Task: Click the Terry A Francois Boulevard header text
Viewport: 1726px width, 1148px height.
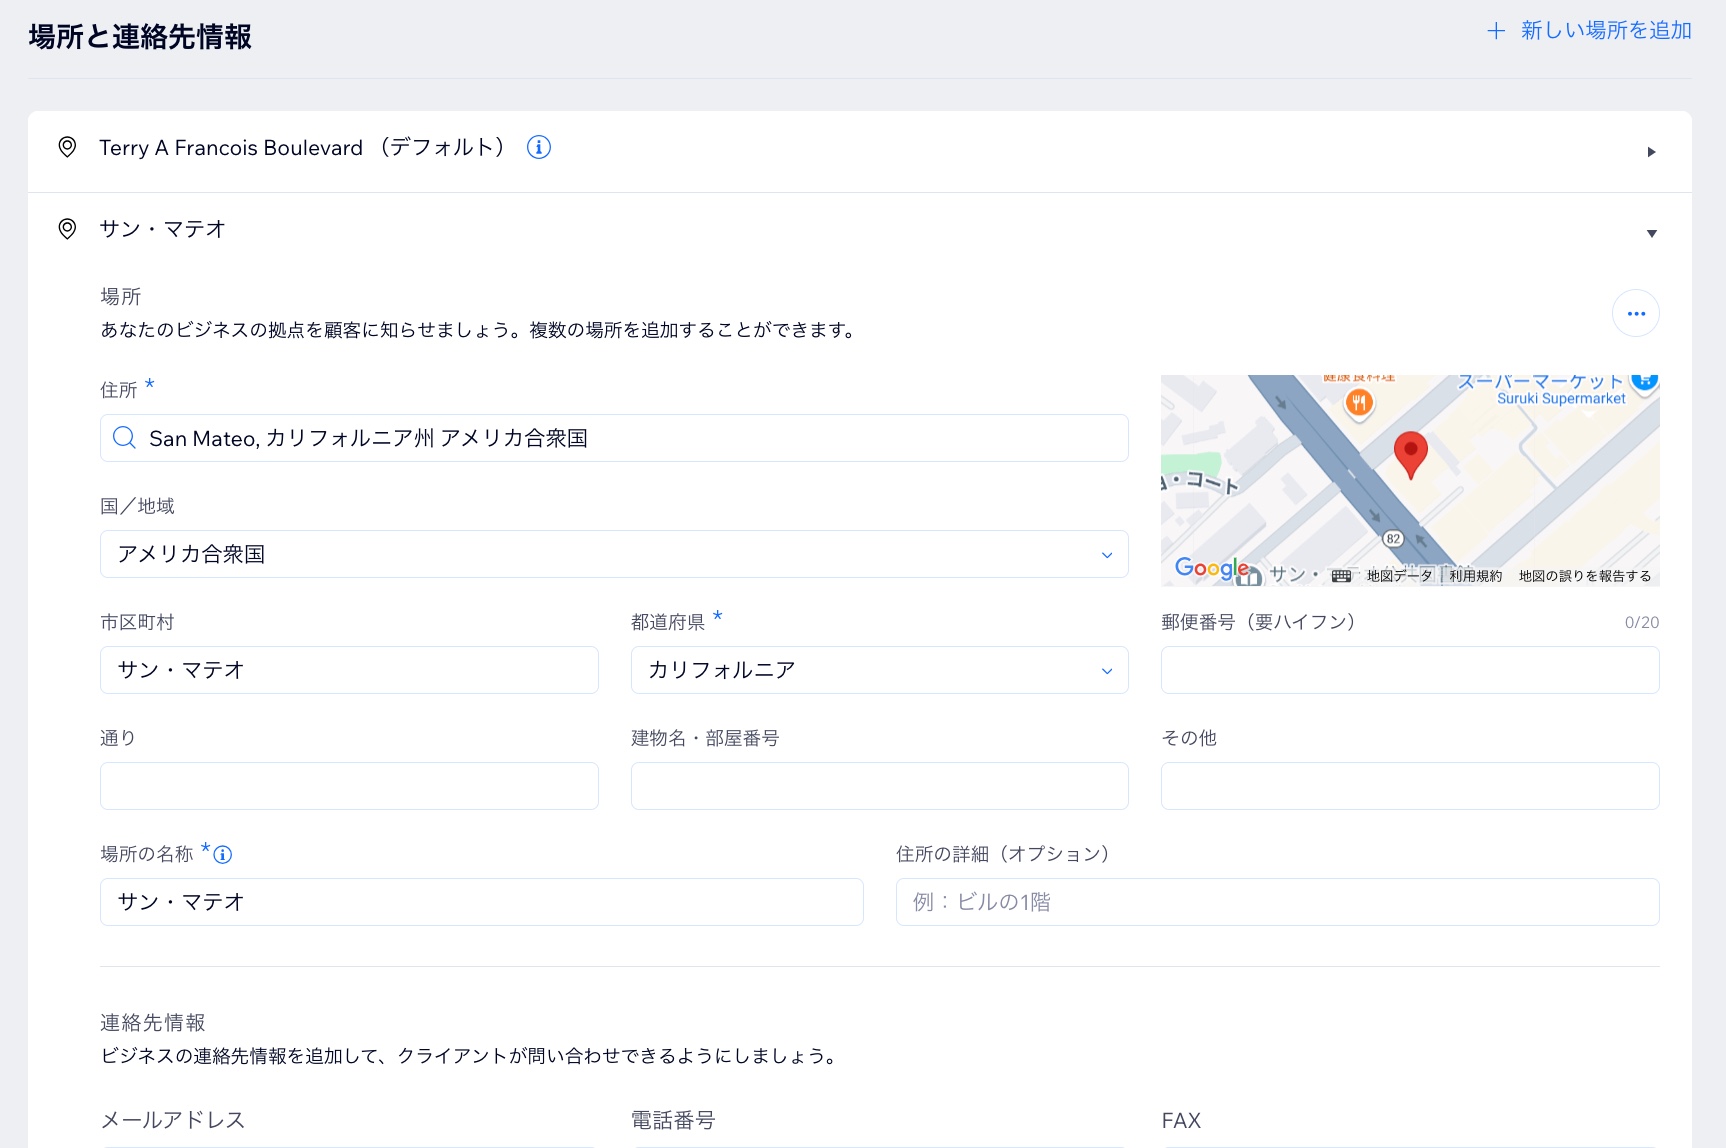Action: click(231, 147)
